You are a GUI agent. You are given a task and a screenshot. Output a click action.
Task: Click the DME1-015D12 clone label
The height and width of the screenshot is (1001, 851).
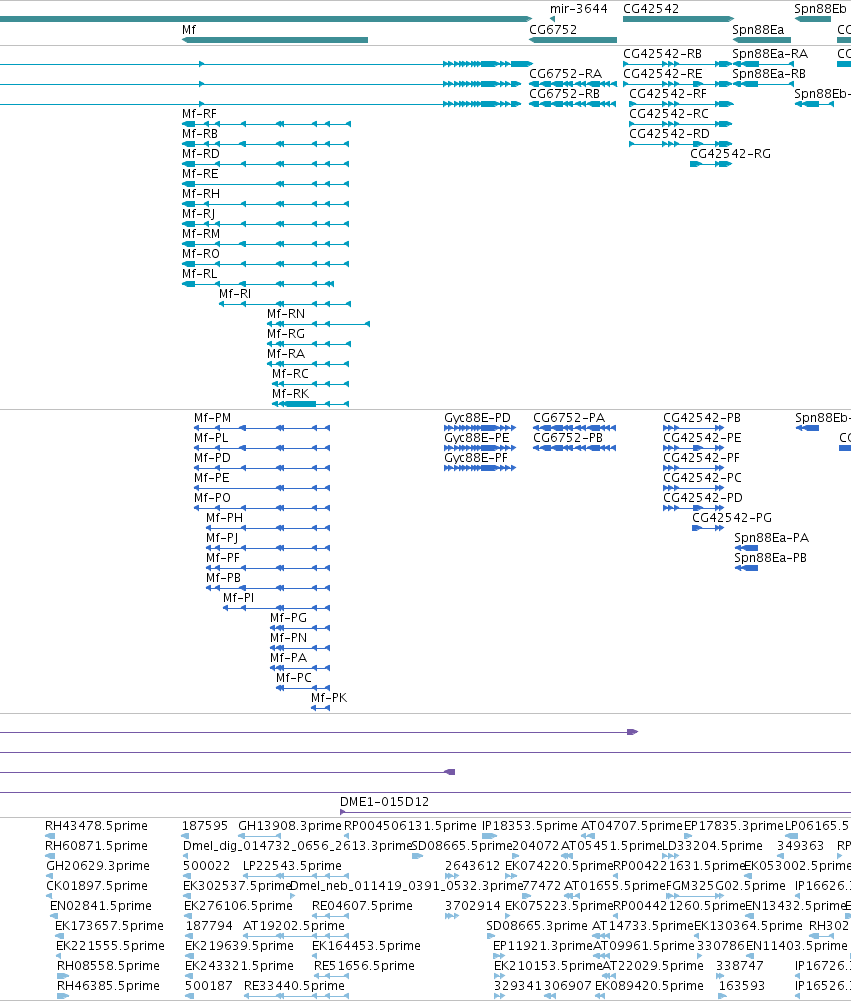pos(384,802)
